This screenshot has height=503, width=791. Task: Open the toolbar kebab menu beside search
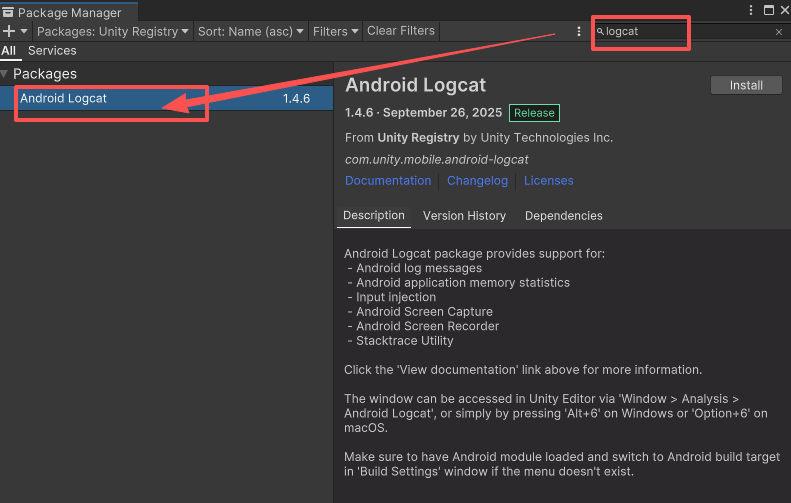click(x=579, y=31)
